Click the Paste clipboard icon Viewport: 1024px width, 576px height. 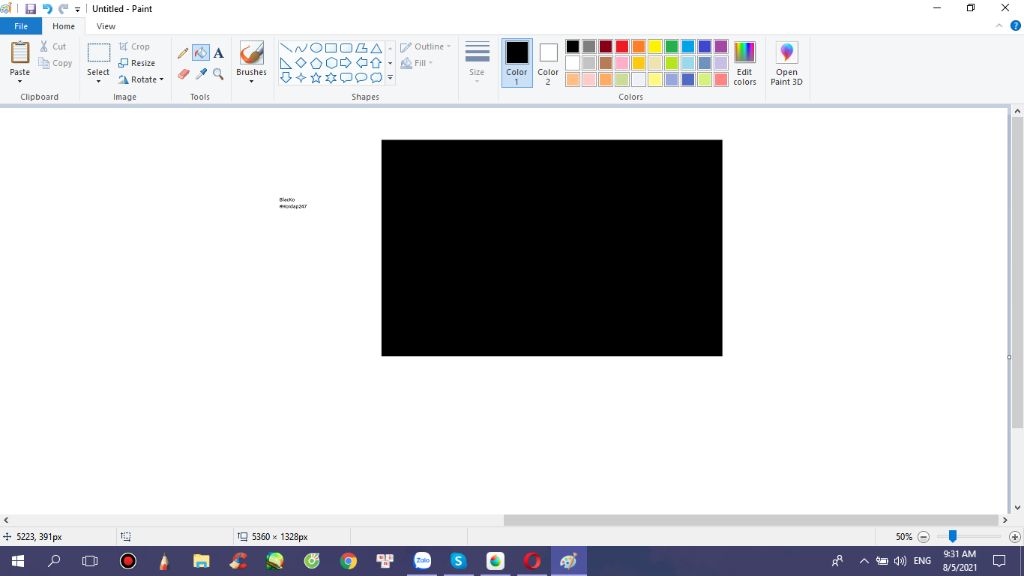[x=20, y=52]
